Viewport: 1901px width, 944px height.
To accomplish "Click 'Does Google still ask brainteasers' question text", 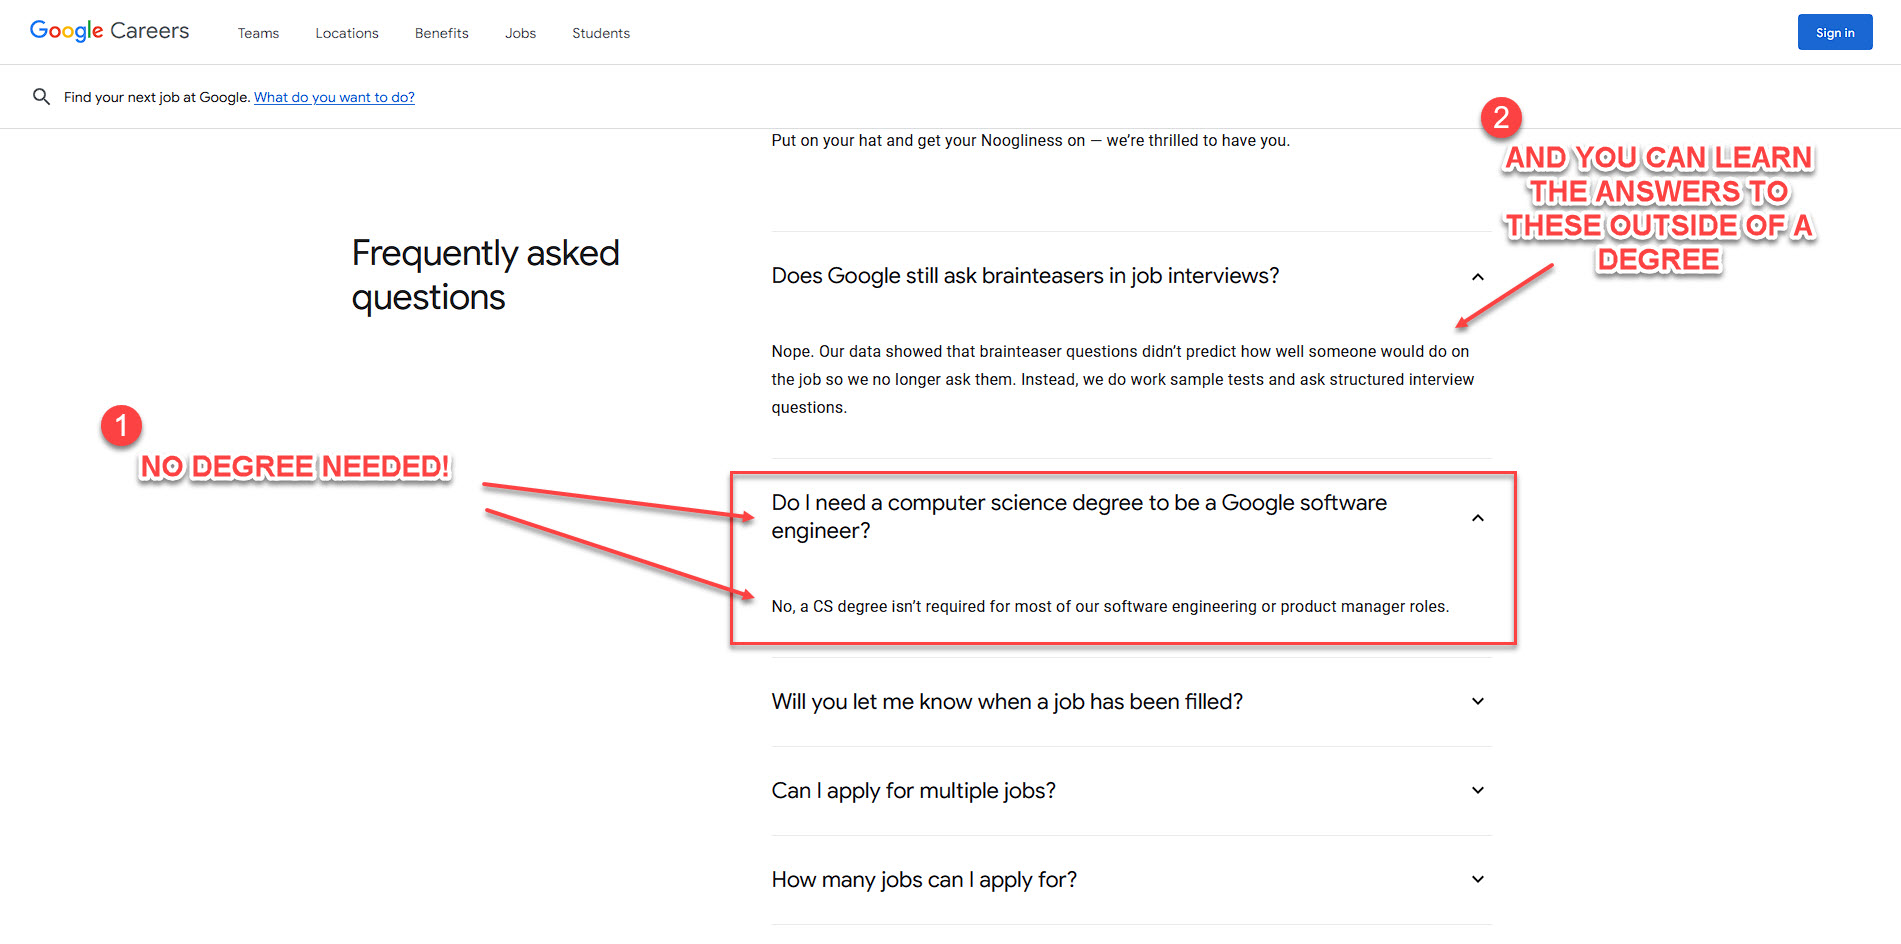I will [x=1025, y=276].
